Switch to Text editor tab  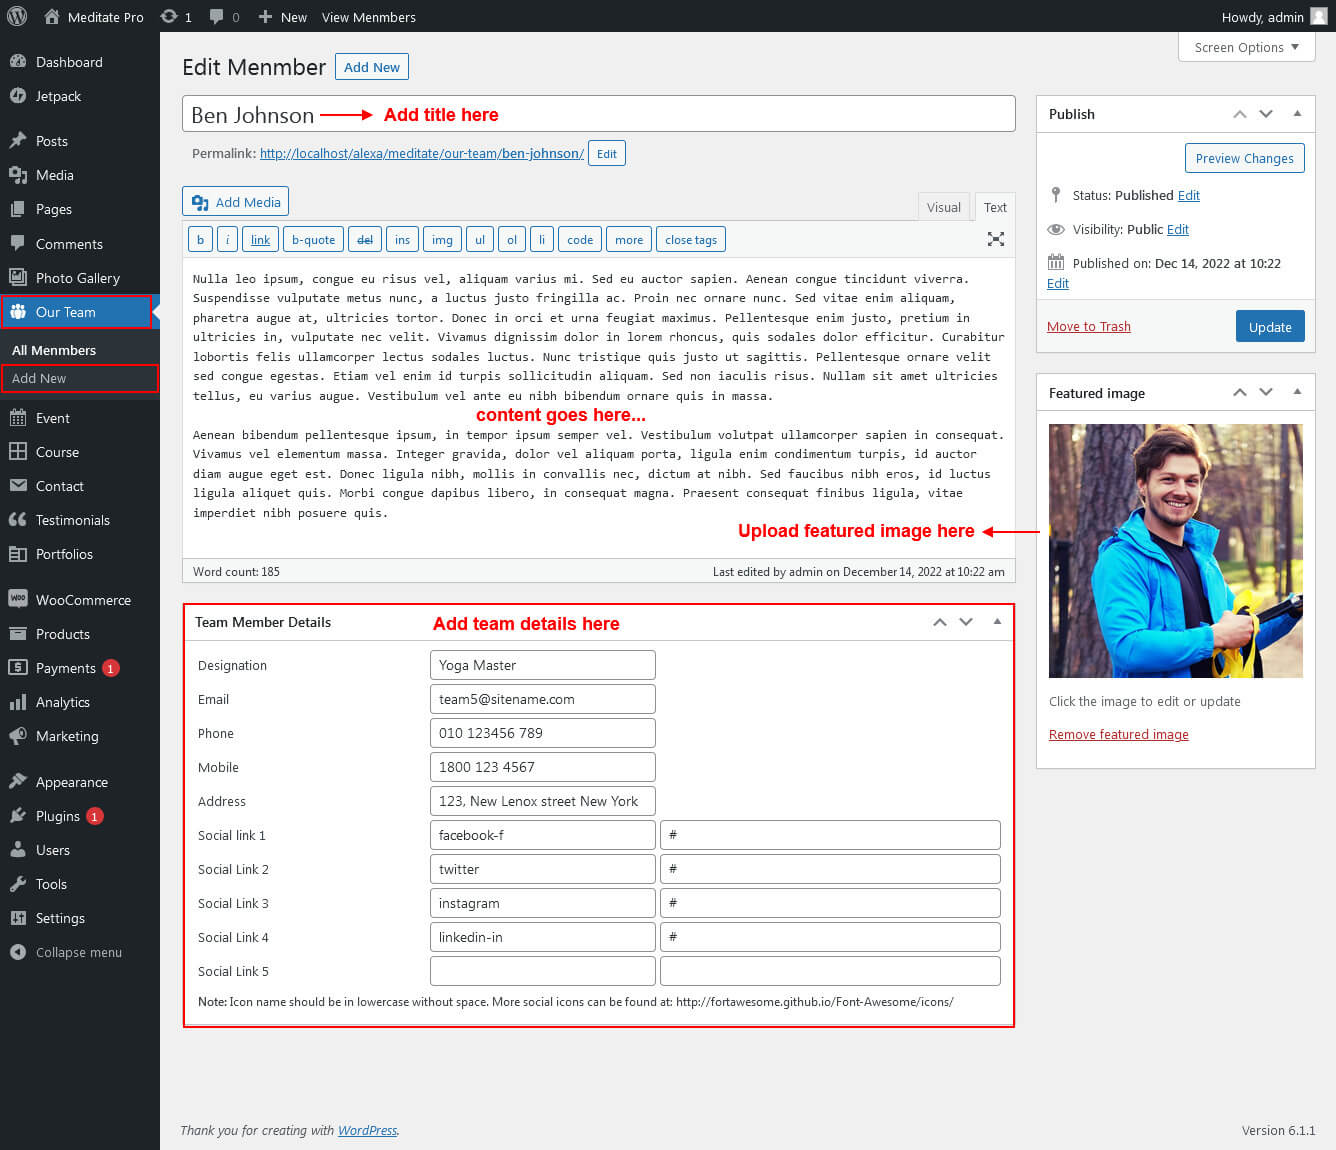995,207
